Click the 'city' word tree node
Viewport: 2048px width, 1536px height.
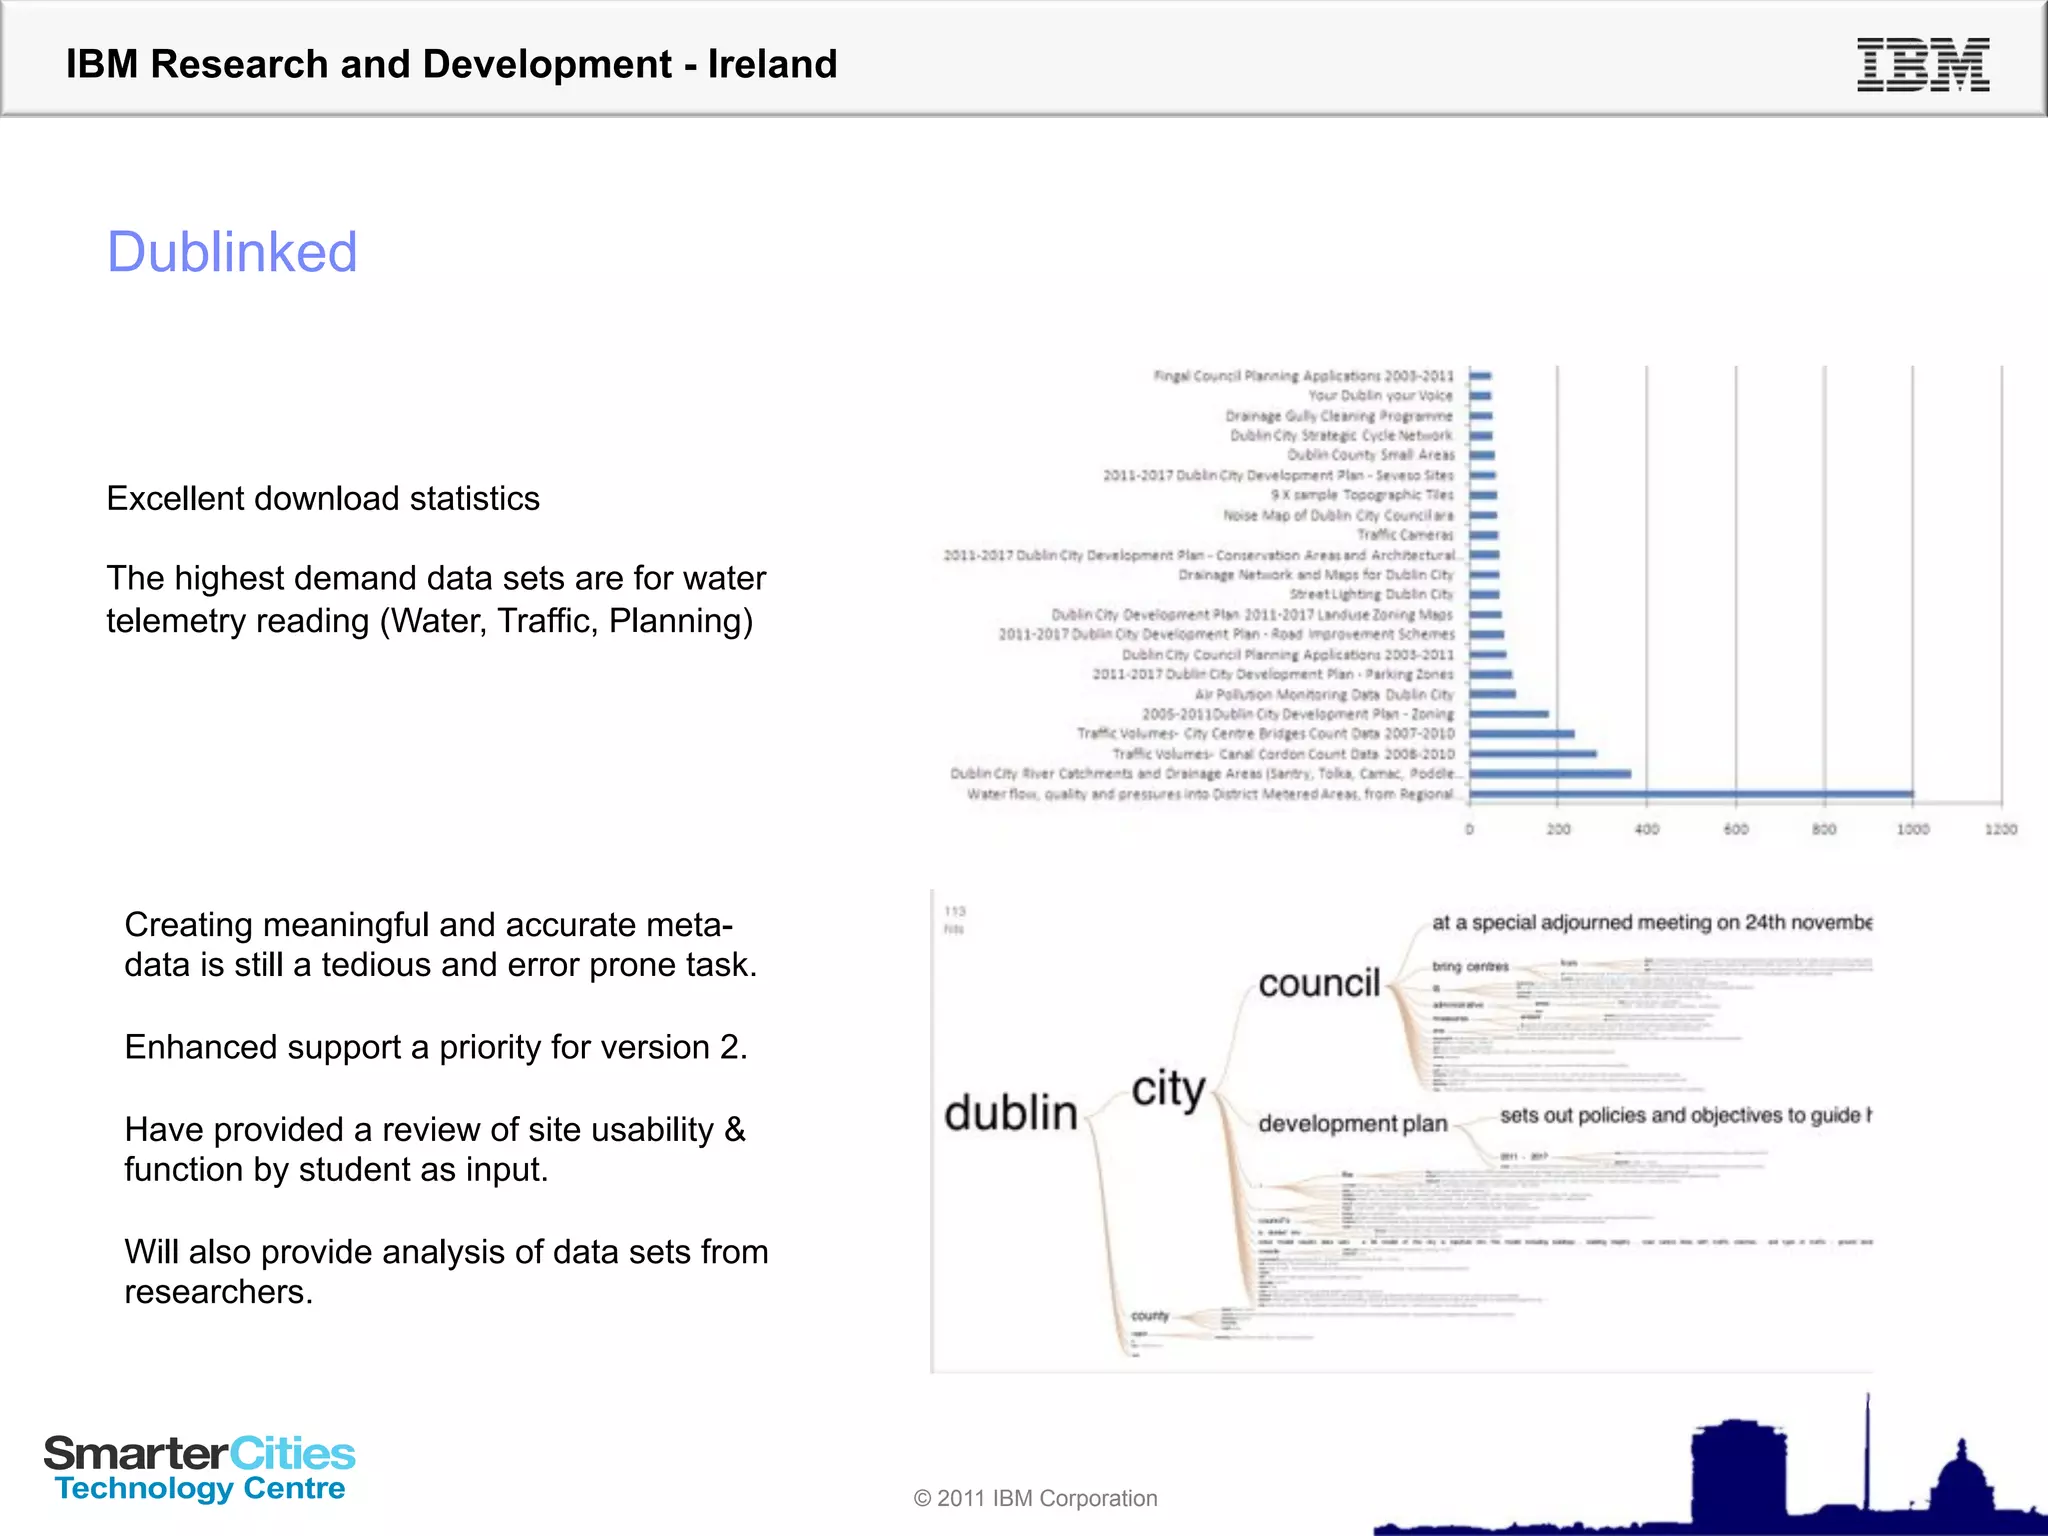pos(1168,1091)
